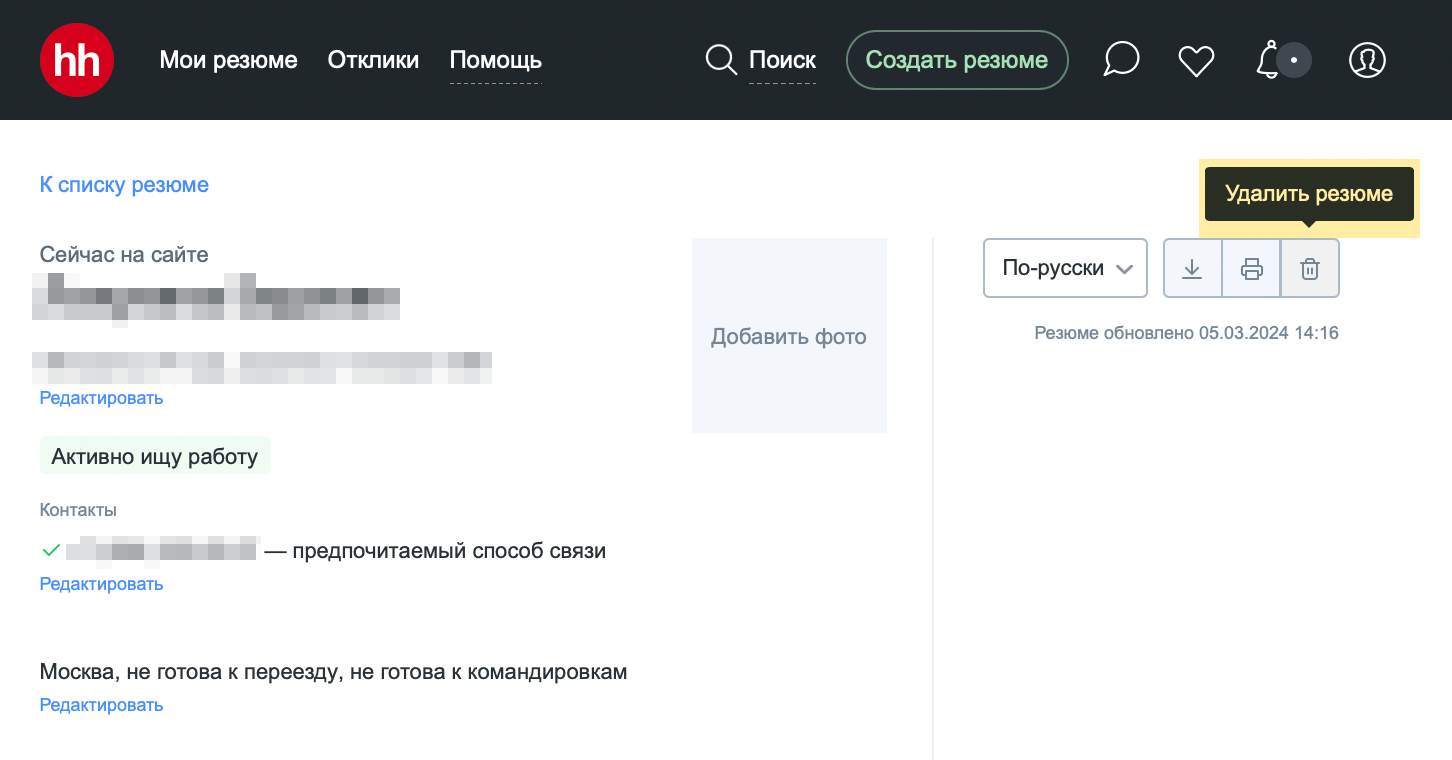1452x760 pixels.
Task: Download the resume with the arrow icon
Action: tap(1192, 268)
